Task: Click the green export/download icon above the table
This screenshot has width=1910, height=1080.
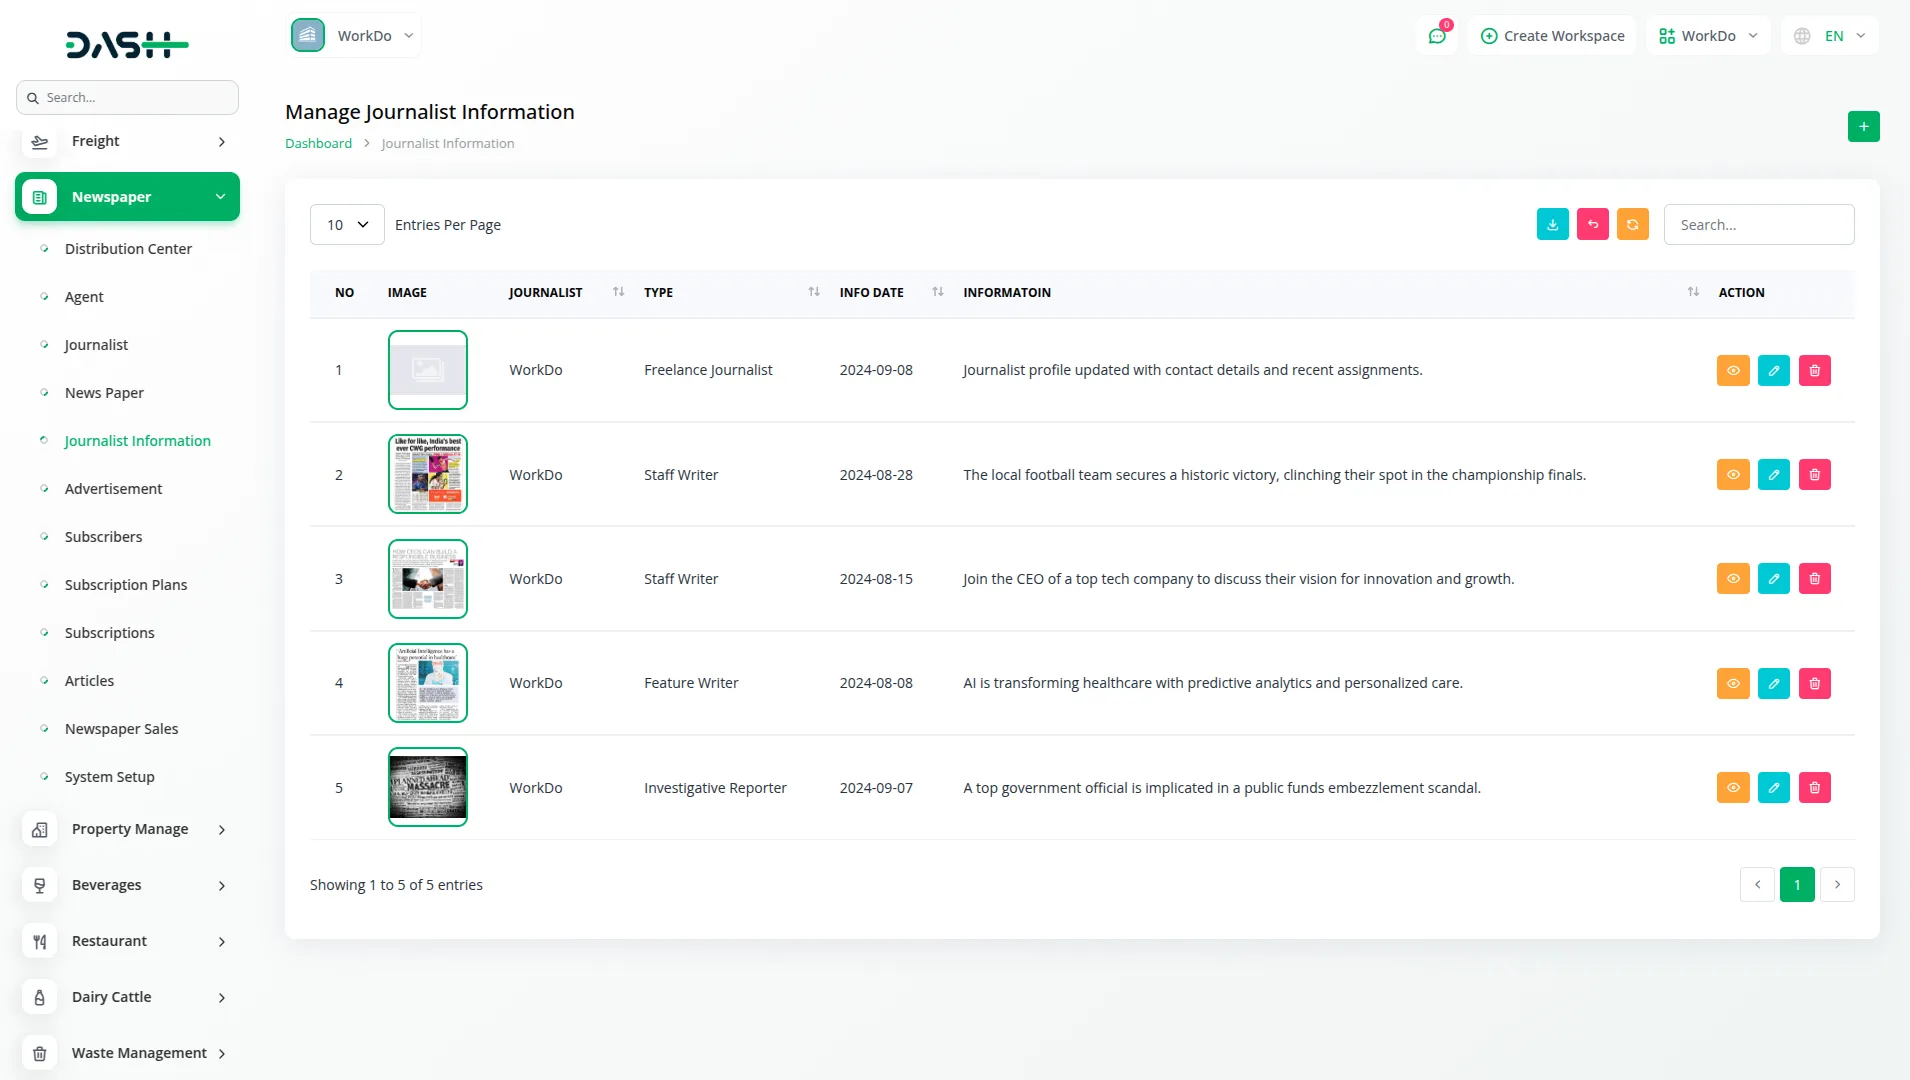Action: pos(1552,224)
